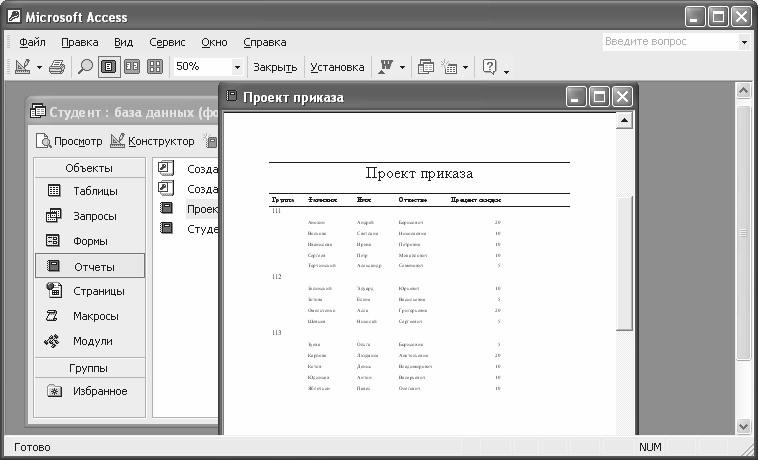Click the Database Window icon
This screenshot has height=460, width=758.
coord(425,67)
